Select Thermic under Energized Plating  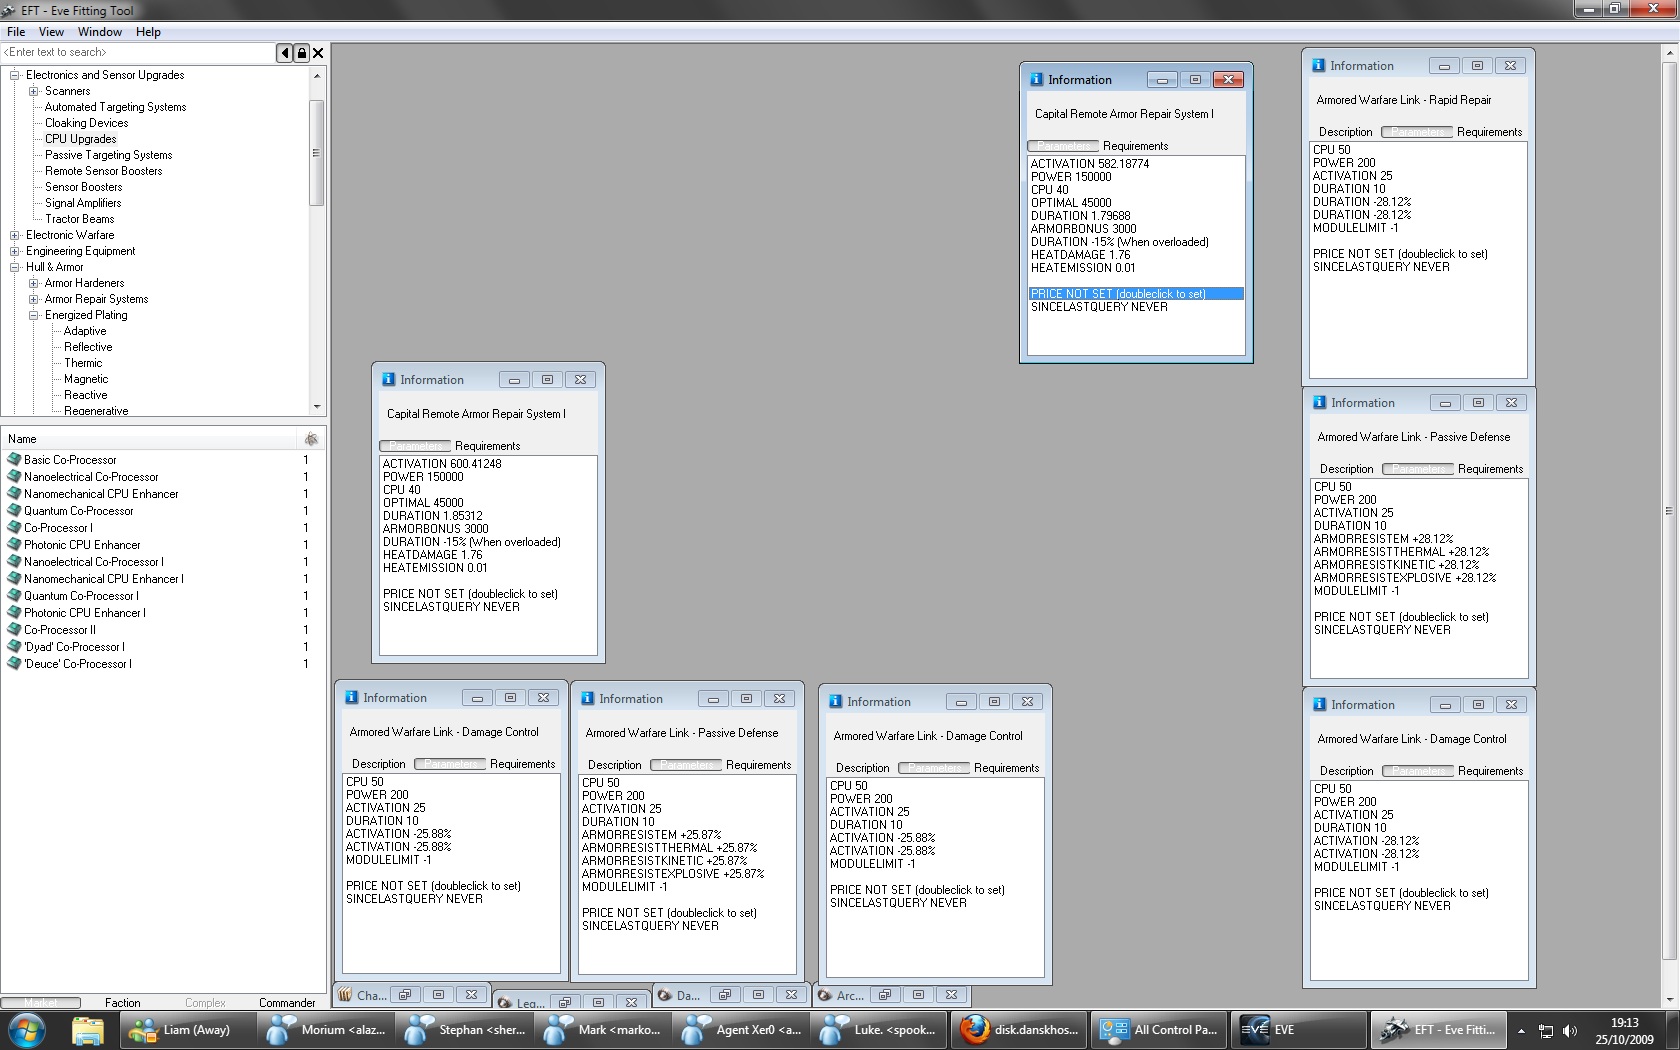83,363
